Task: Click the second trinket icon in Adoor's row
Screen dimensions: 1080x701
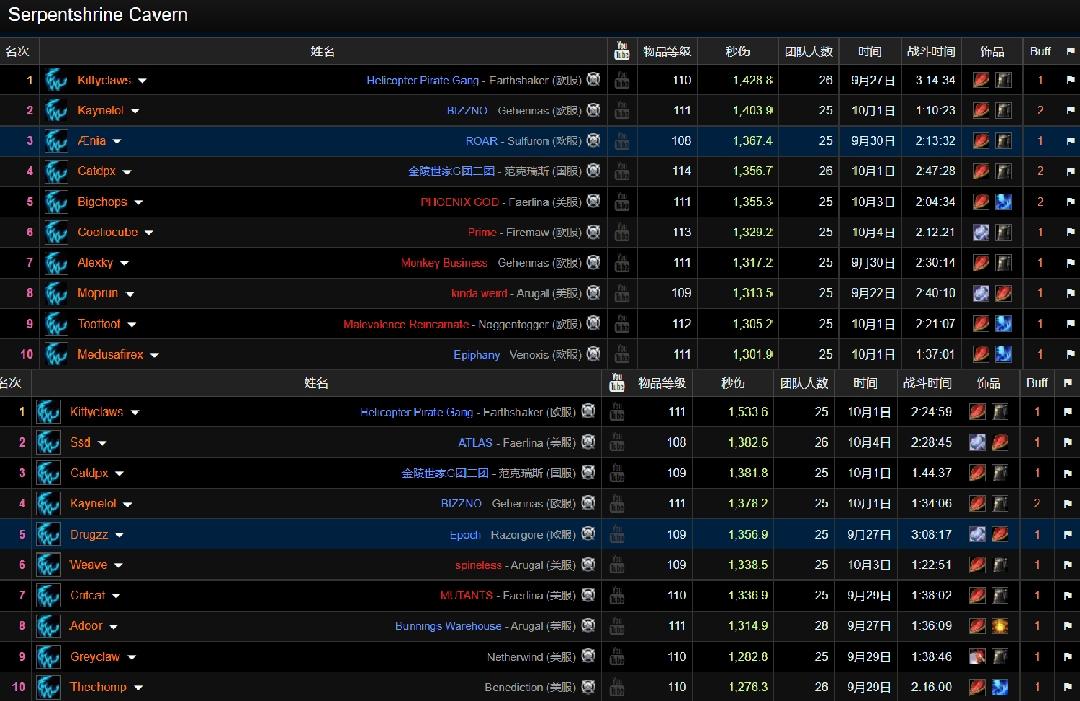Action: [x=999, y=626]
